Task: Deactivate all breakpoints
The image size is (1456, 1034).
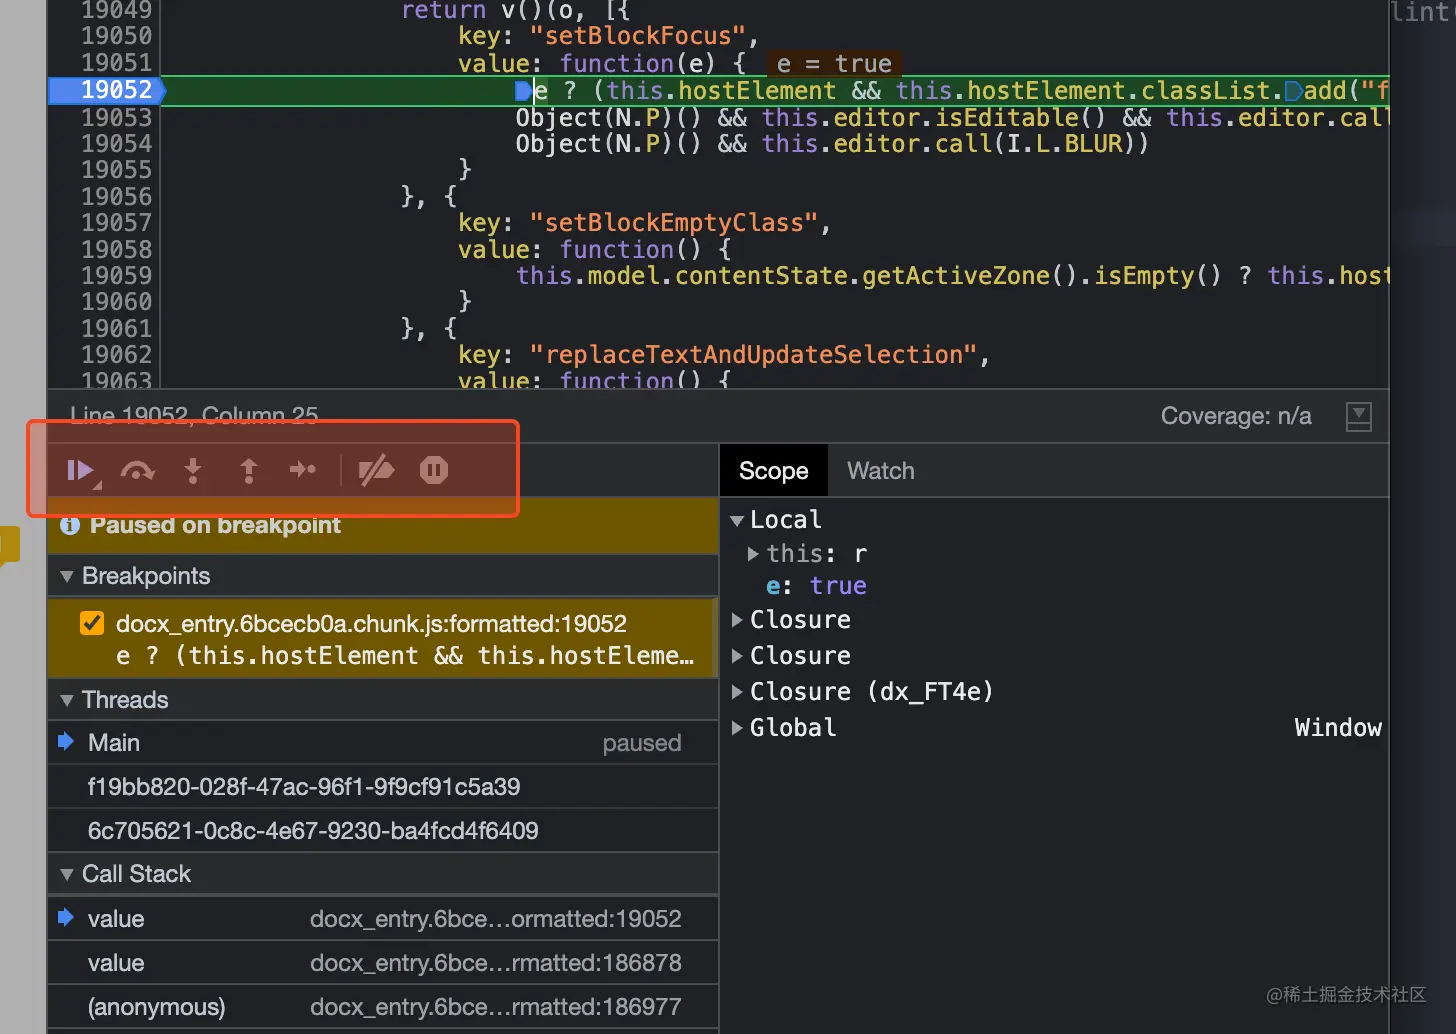Action: (376, 470)
